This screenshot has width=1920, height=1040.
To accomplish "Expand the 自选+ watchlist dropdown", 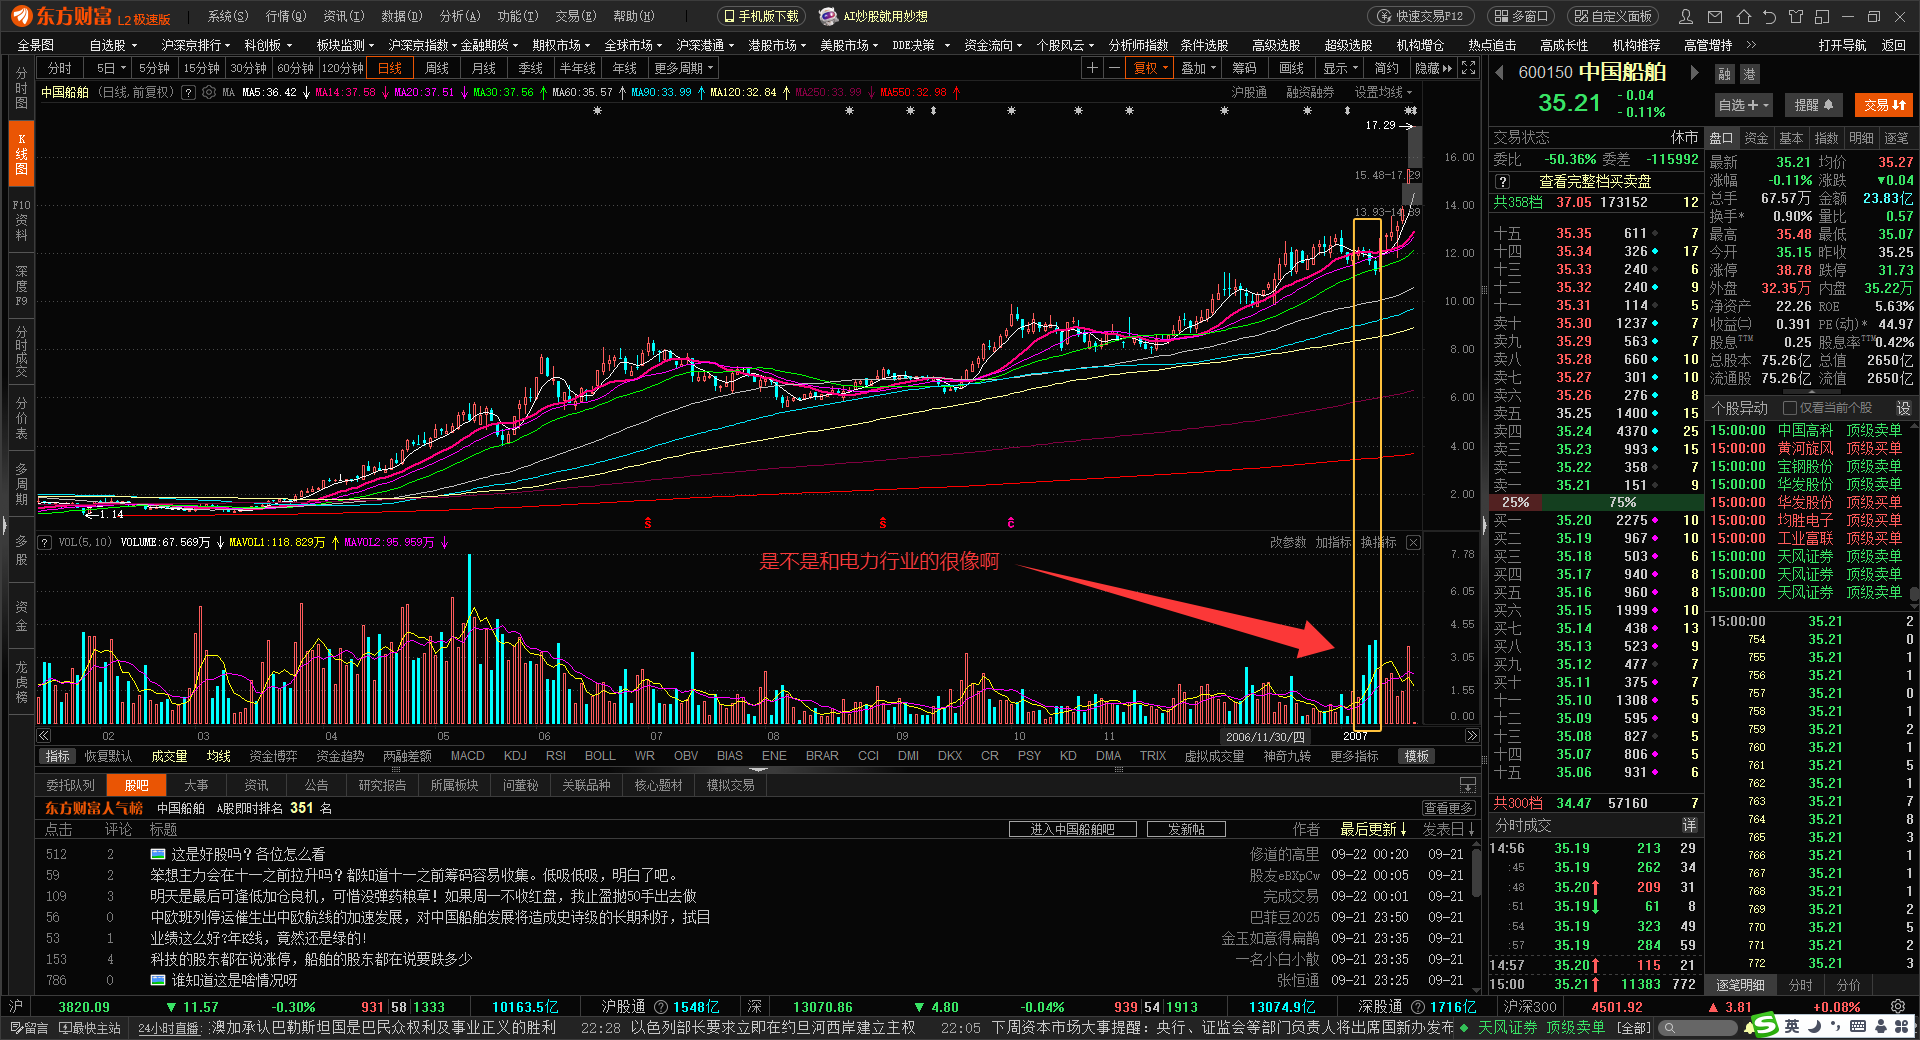I will tap(1743, 105).
